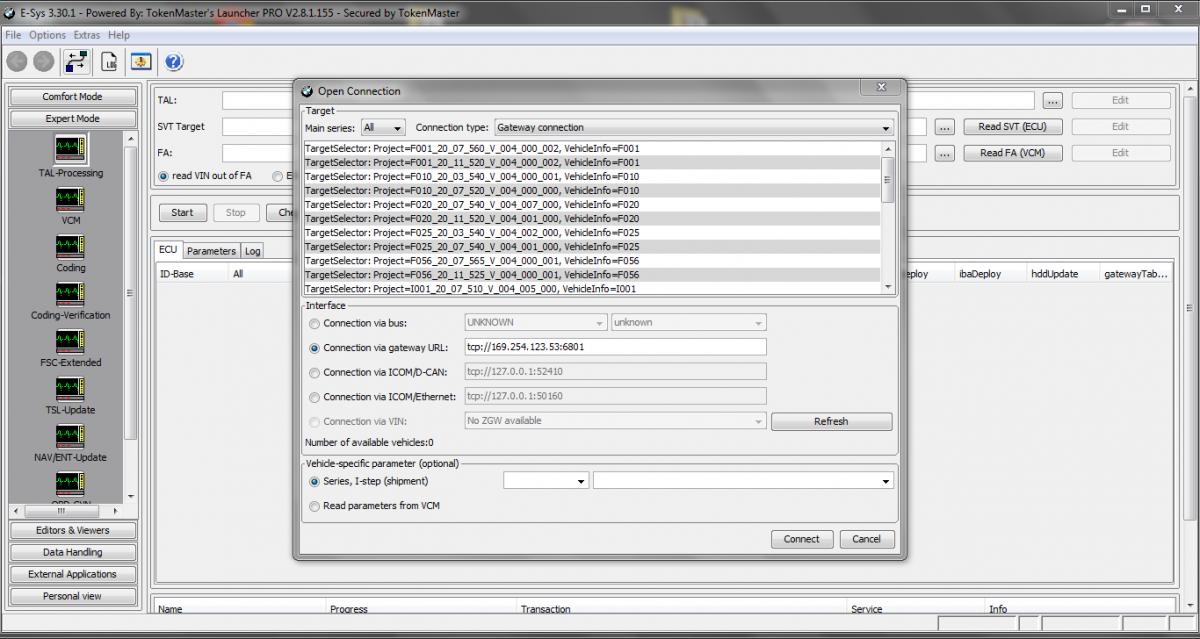Open the small Series dropdown
The width and height of the screenshot is (1200, 639).
click(546, 481)
